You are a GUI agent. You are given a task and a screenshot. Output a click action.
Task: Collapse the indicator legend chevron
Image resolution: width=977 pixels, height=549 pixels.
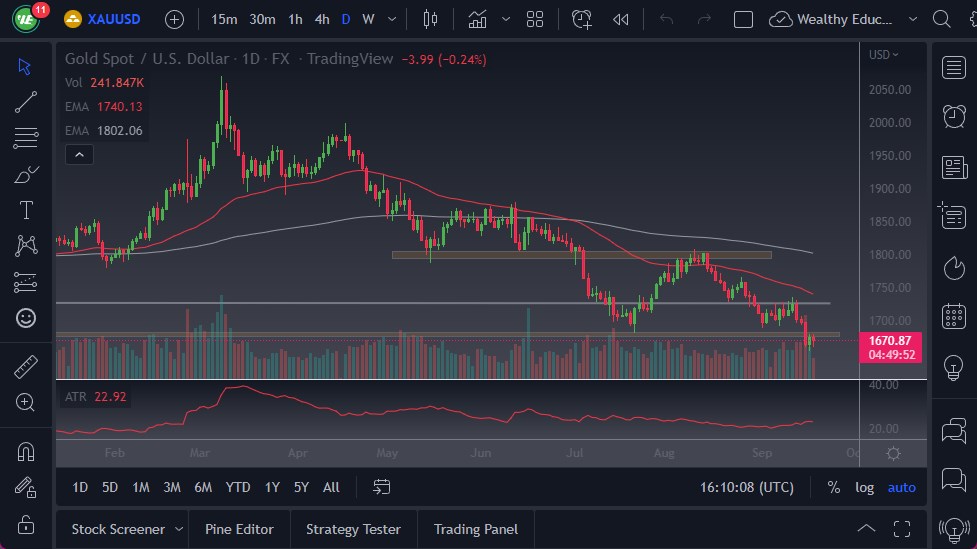click(78, 154)
